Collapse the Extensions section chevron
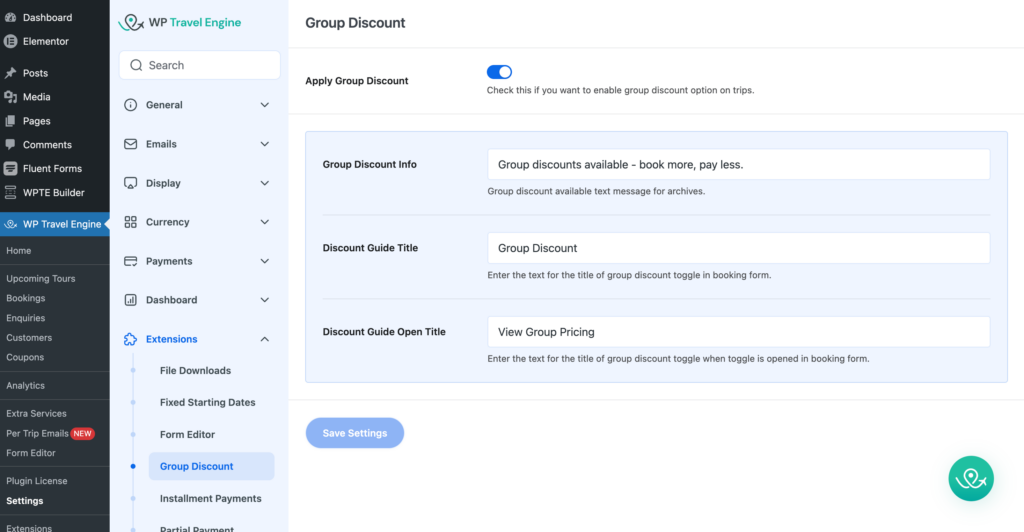 tap(264, 339)
